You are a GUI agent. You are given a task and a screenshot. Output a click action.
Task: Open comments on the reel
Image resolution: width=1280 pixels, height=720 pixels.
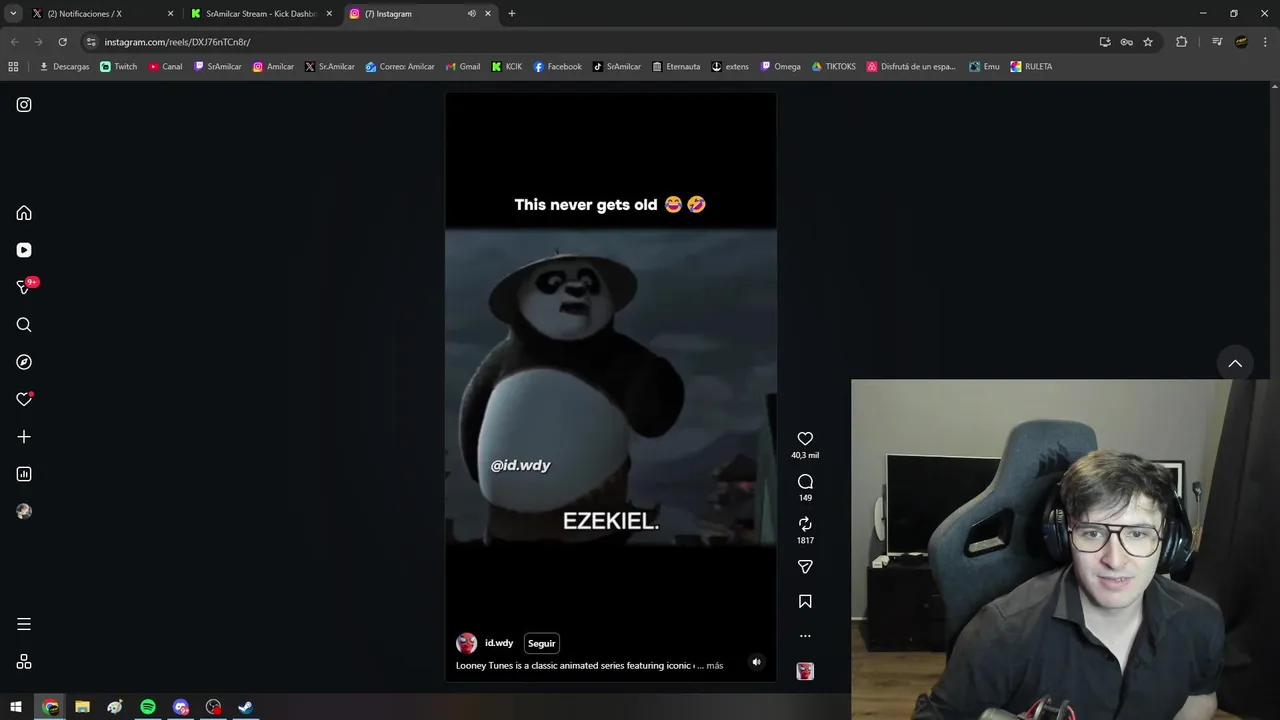[805, 482]
